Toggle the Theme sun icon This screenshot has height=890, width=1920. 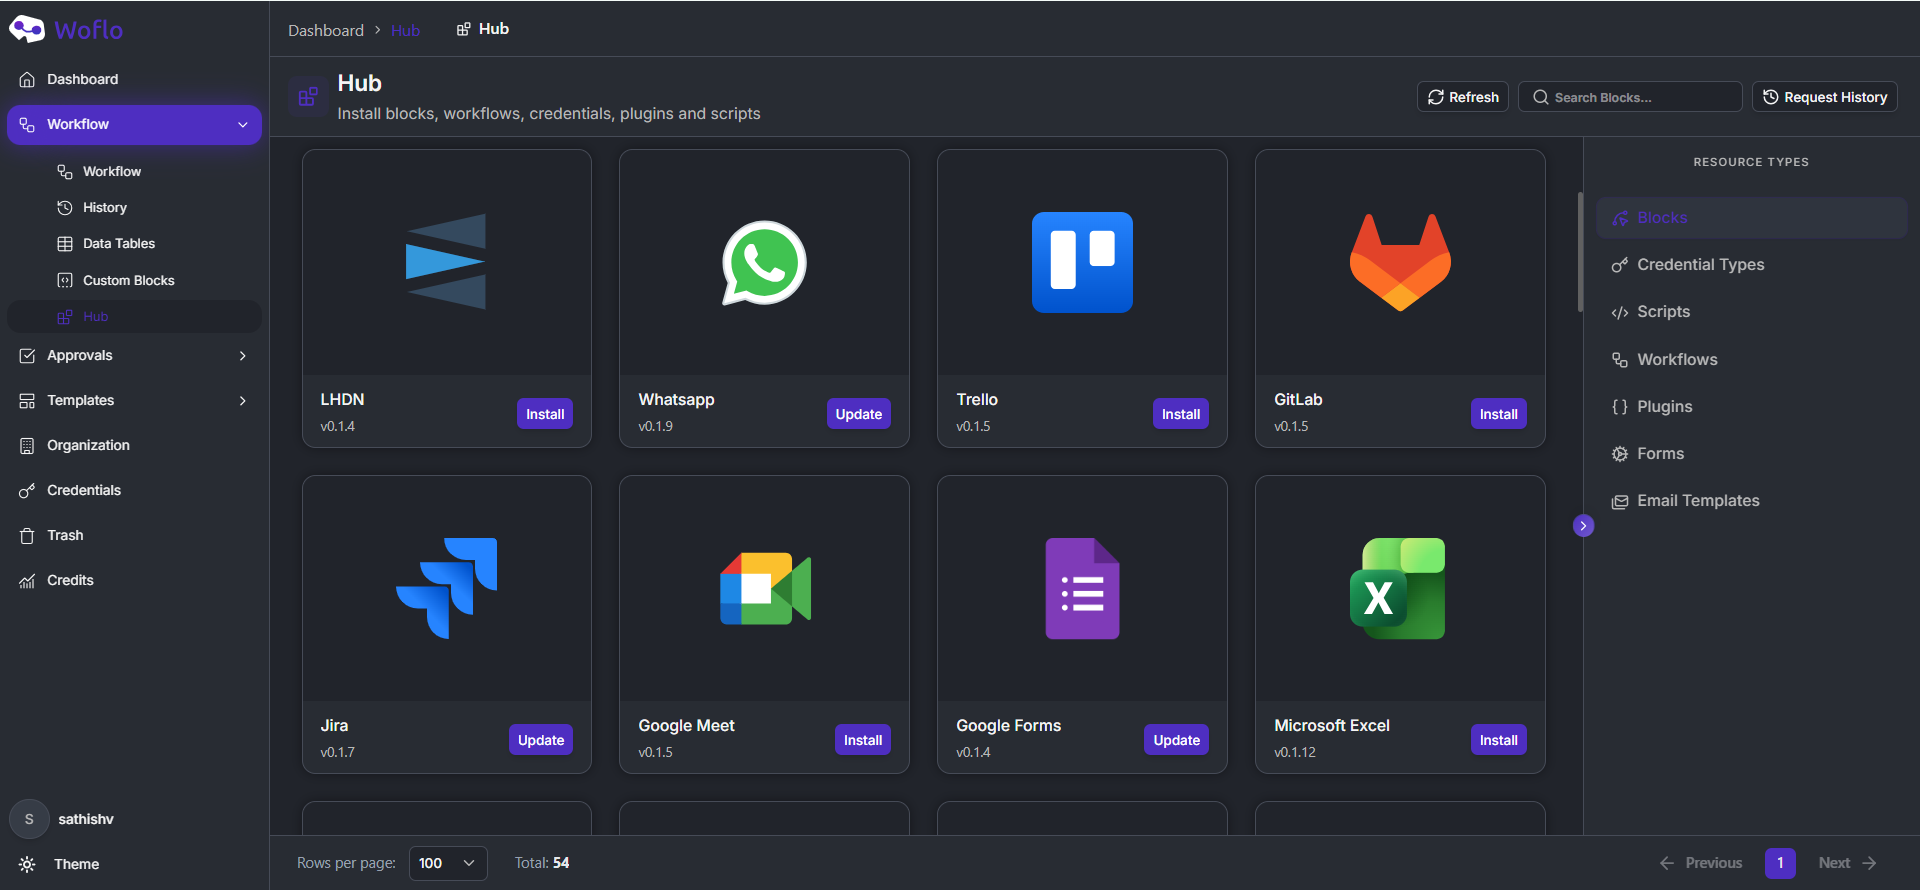click(27, 864)
